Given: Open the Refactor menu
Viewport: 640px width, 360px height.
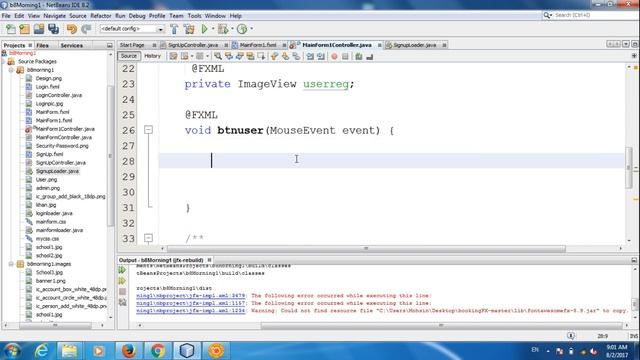Looking at the screenshot, I should [101, 16].
